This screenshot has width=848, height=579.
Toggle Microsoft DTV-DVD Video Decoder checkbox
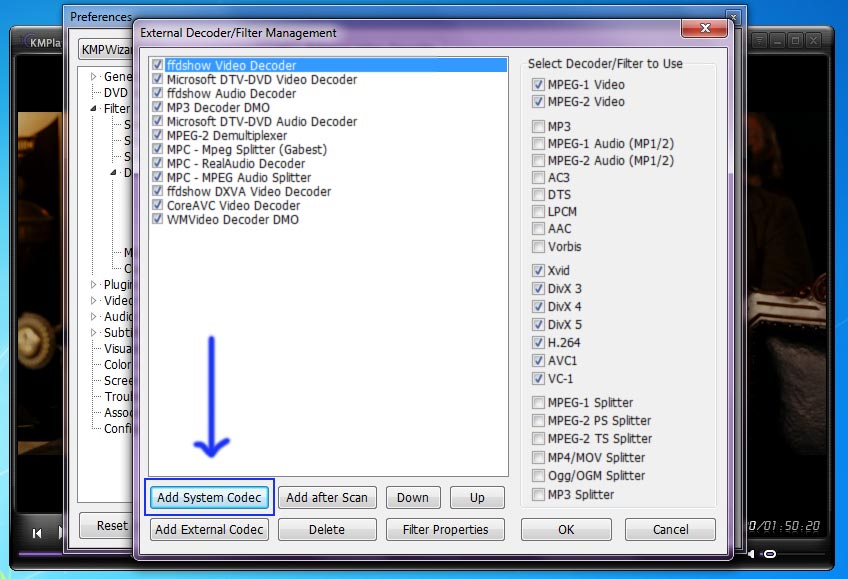click(157, 79)
